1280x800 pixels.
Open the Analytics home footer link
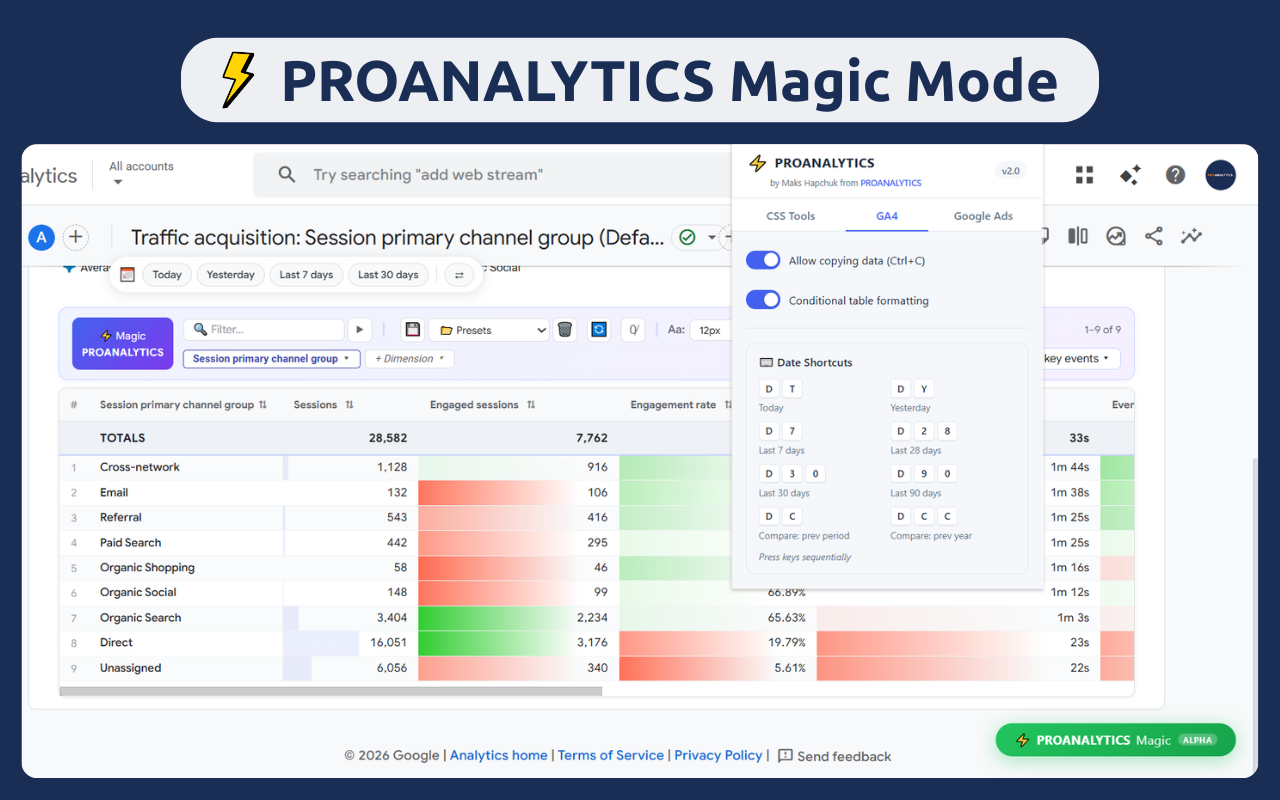coord(499,755)
